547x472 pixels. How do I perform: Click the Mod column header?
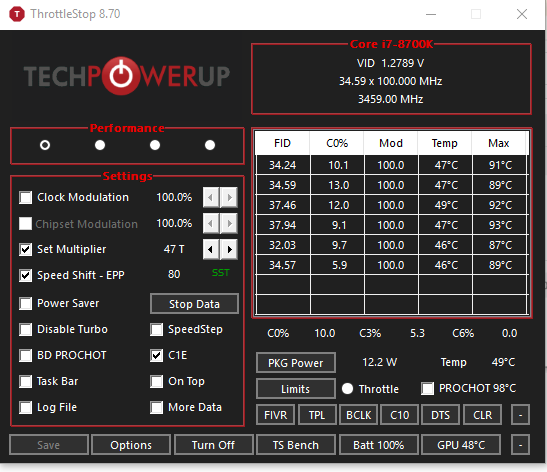[391, 143]
